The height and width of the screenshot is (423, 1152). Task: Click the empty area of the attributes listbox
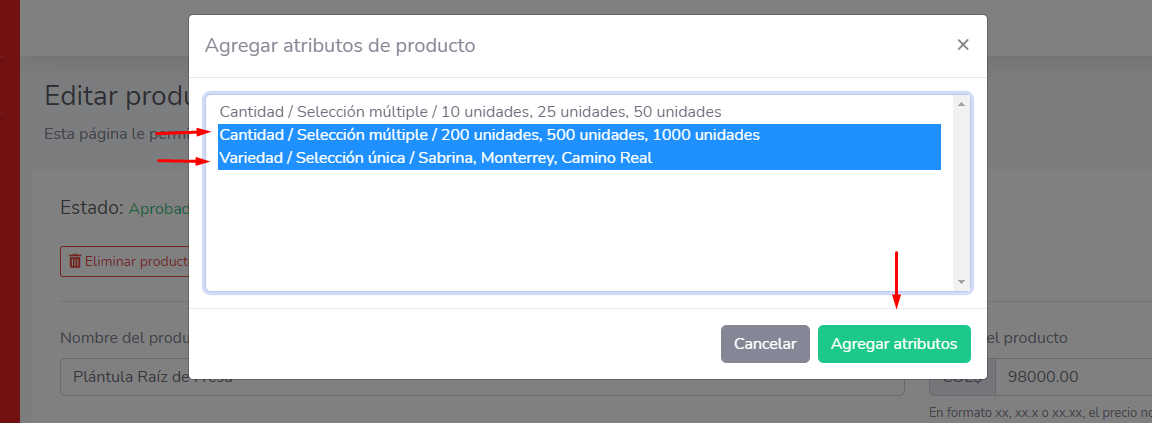[x=580, y=230]
